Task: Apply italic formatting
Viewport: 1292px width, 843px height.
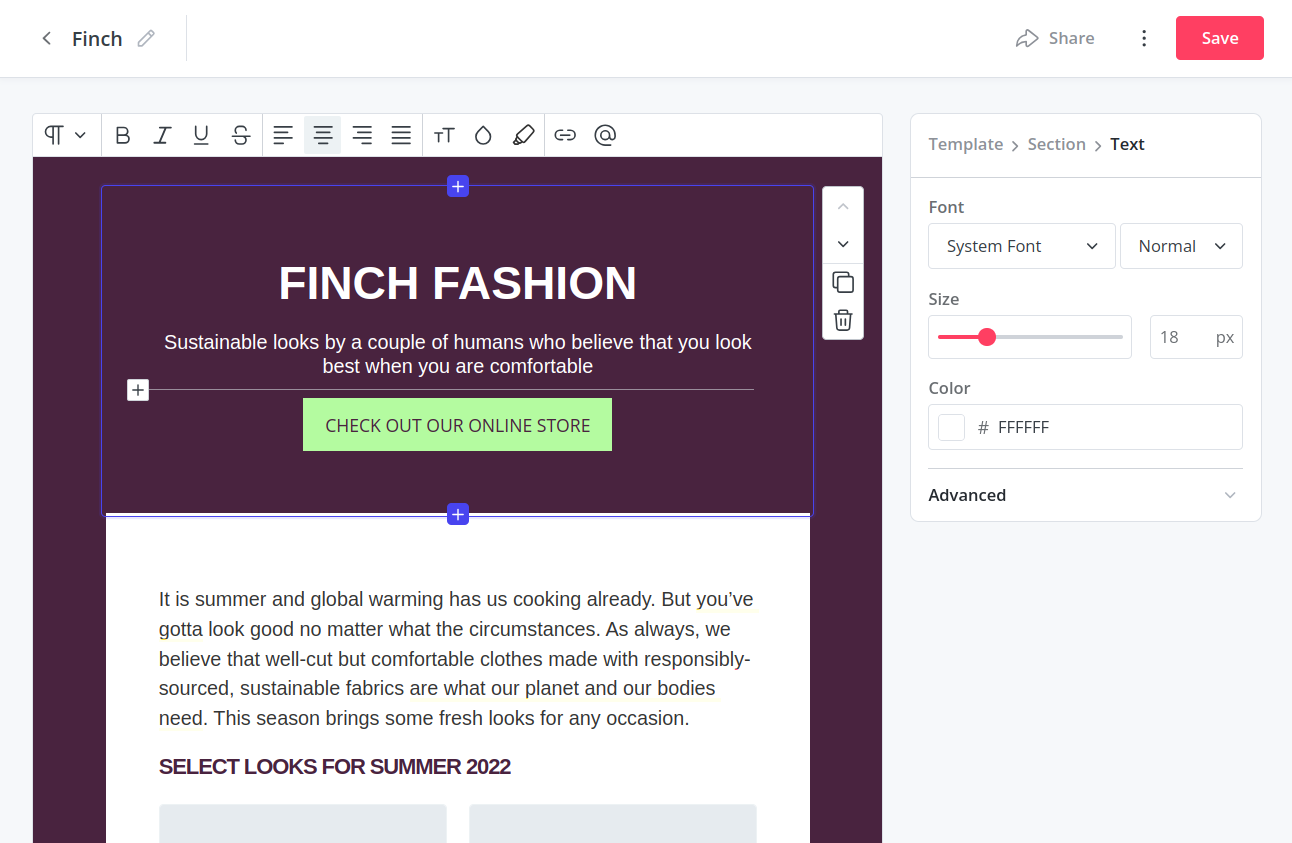Action: [x=161, y=135]
